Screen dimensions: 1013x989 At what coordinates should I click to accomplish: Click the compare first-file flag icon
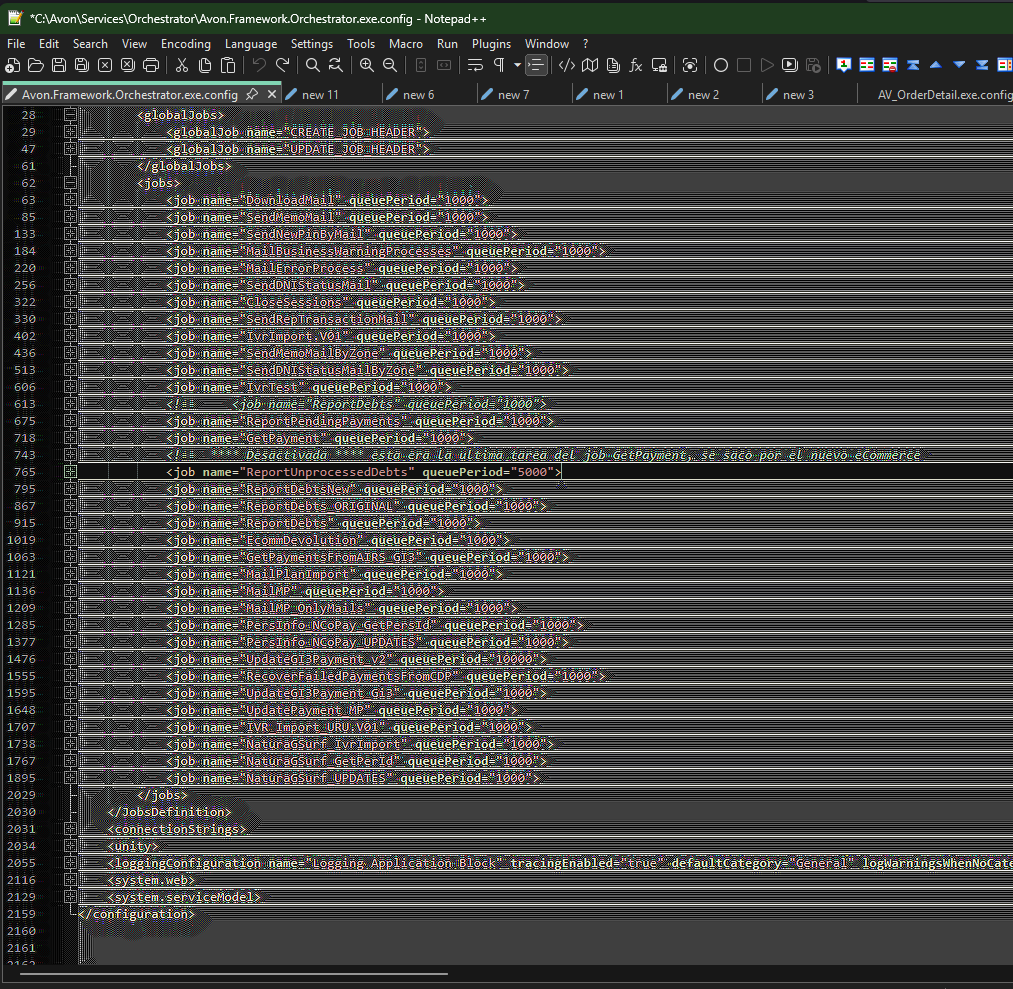pos(843,65)
